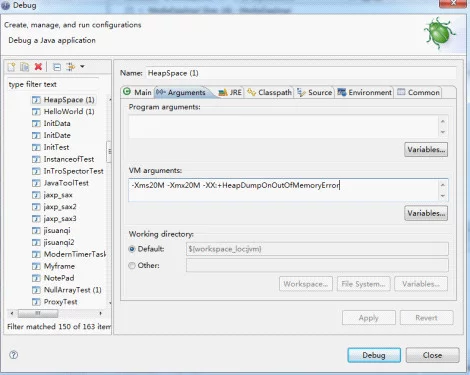The width and height of the screenshot is (470, 375).
Task: Click the Close button
Action: (432, 355)
